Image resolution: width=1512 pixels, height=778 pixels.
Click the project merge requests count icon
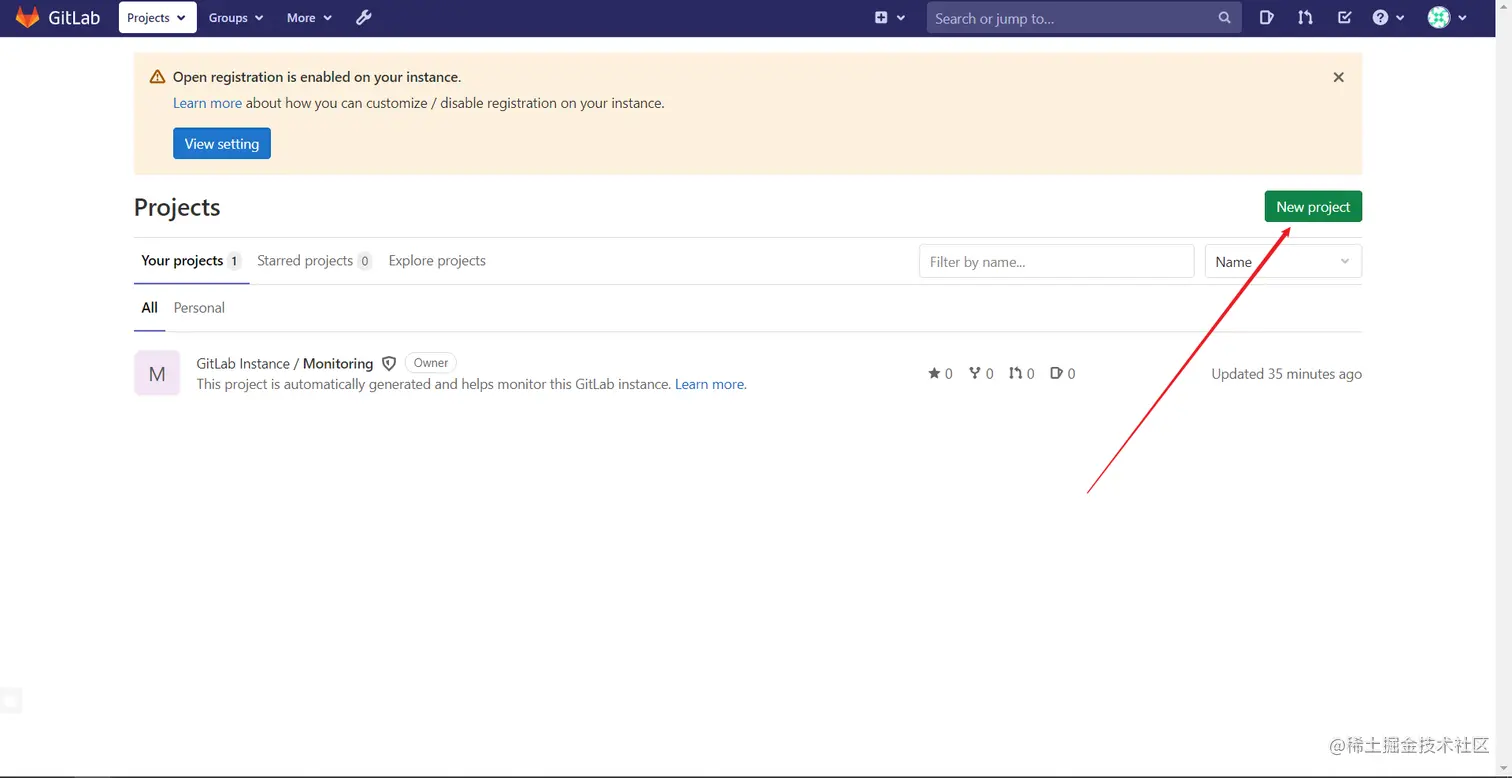[x=1016, y=373]
